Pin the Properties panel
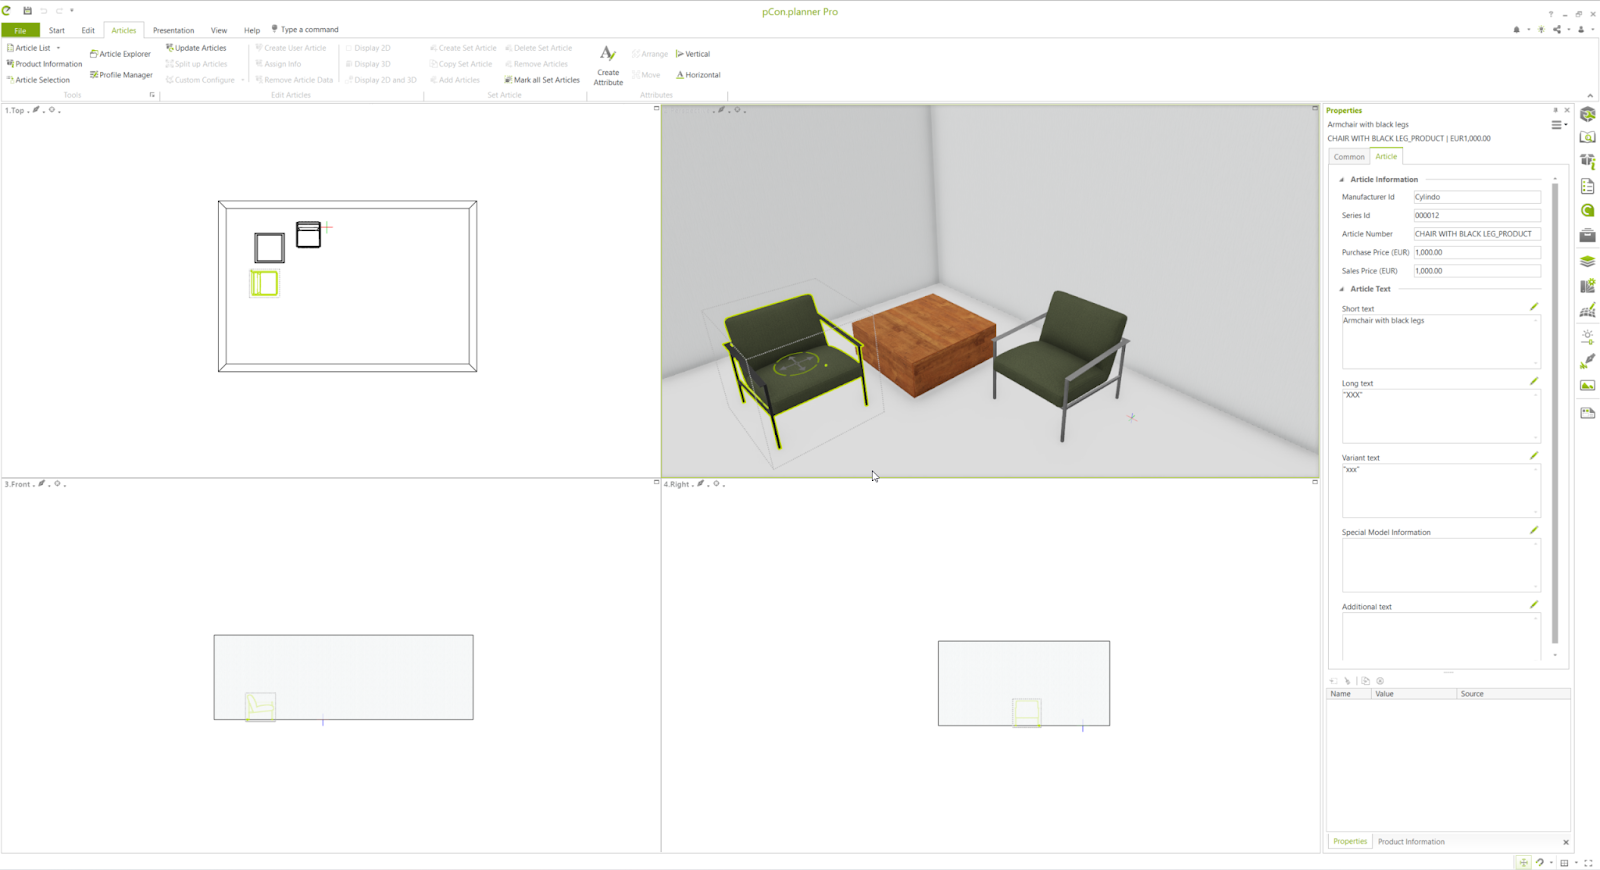This screenshot has width=1600, height=870. [x=1555, y=110]
